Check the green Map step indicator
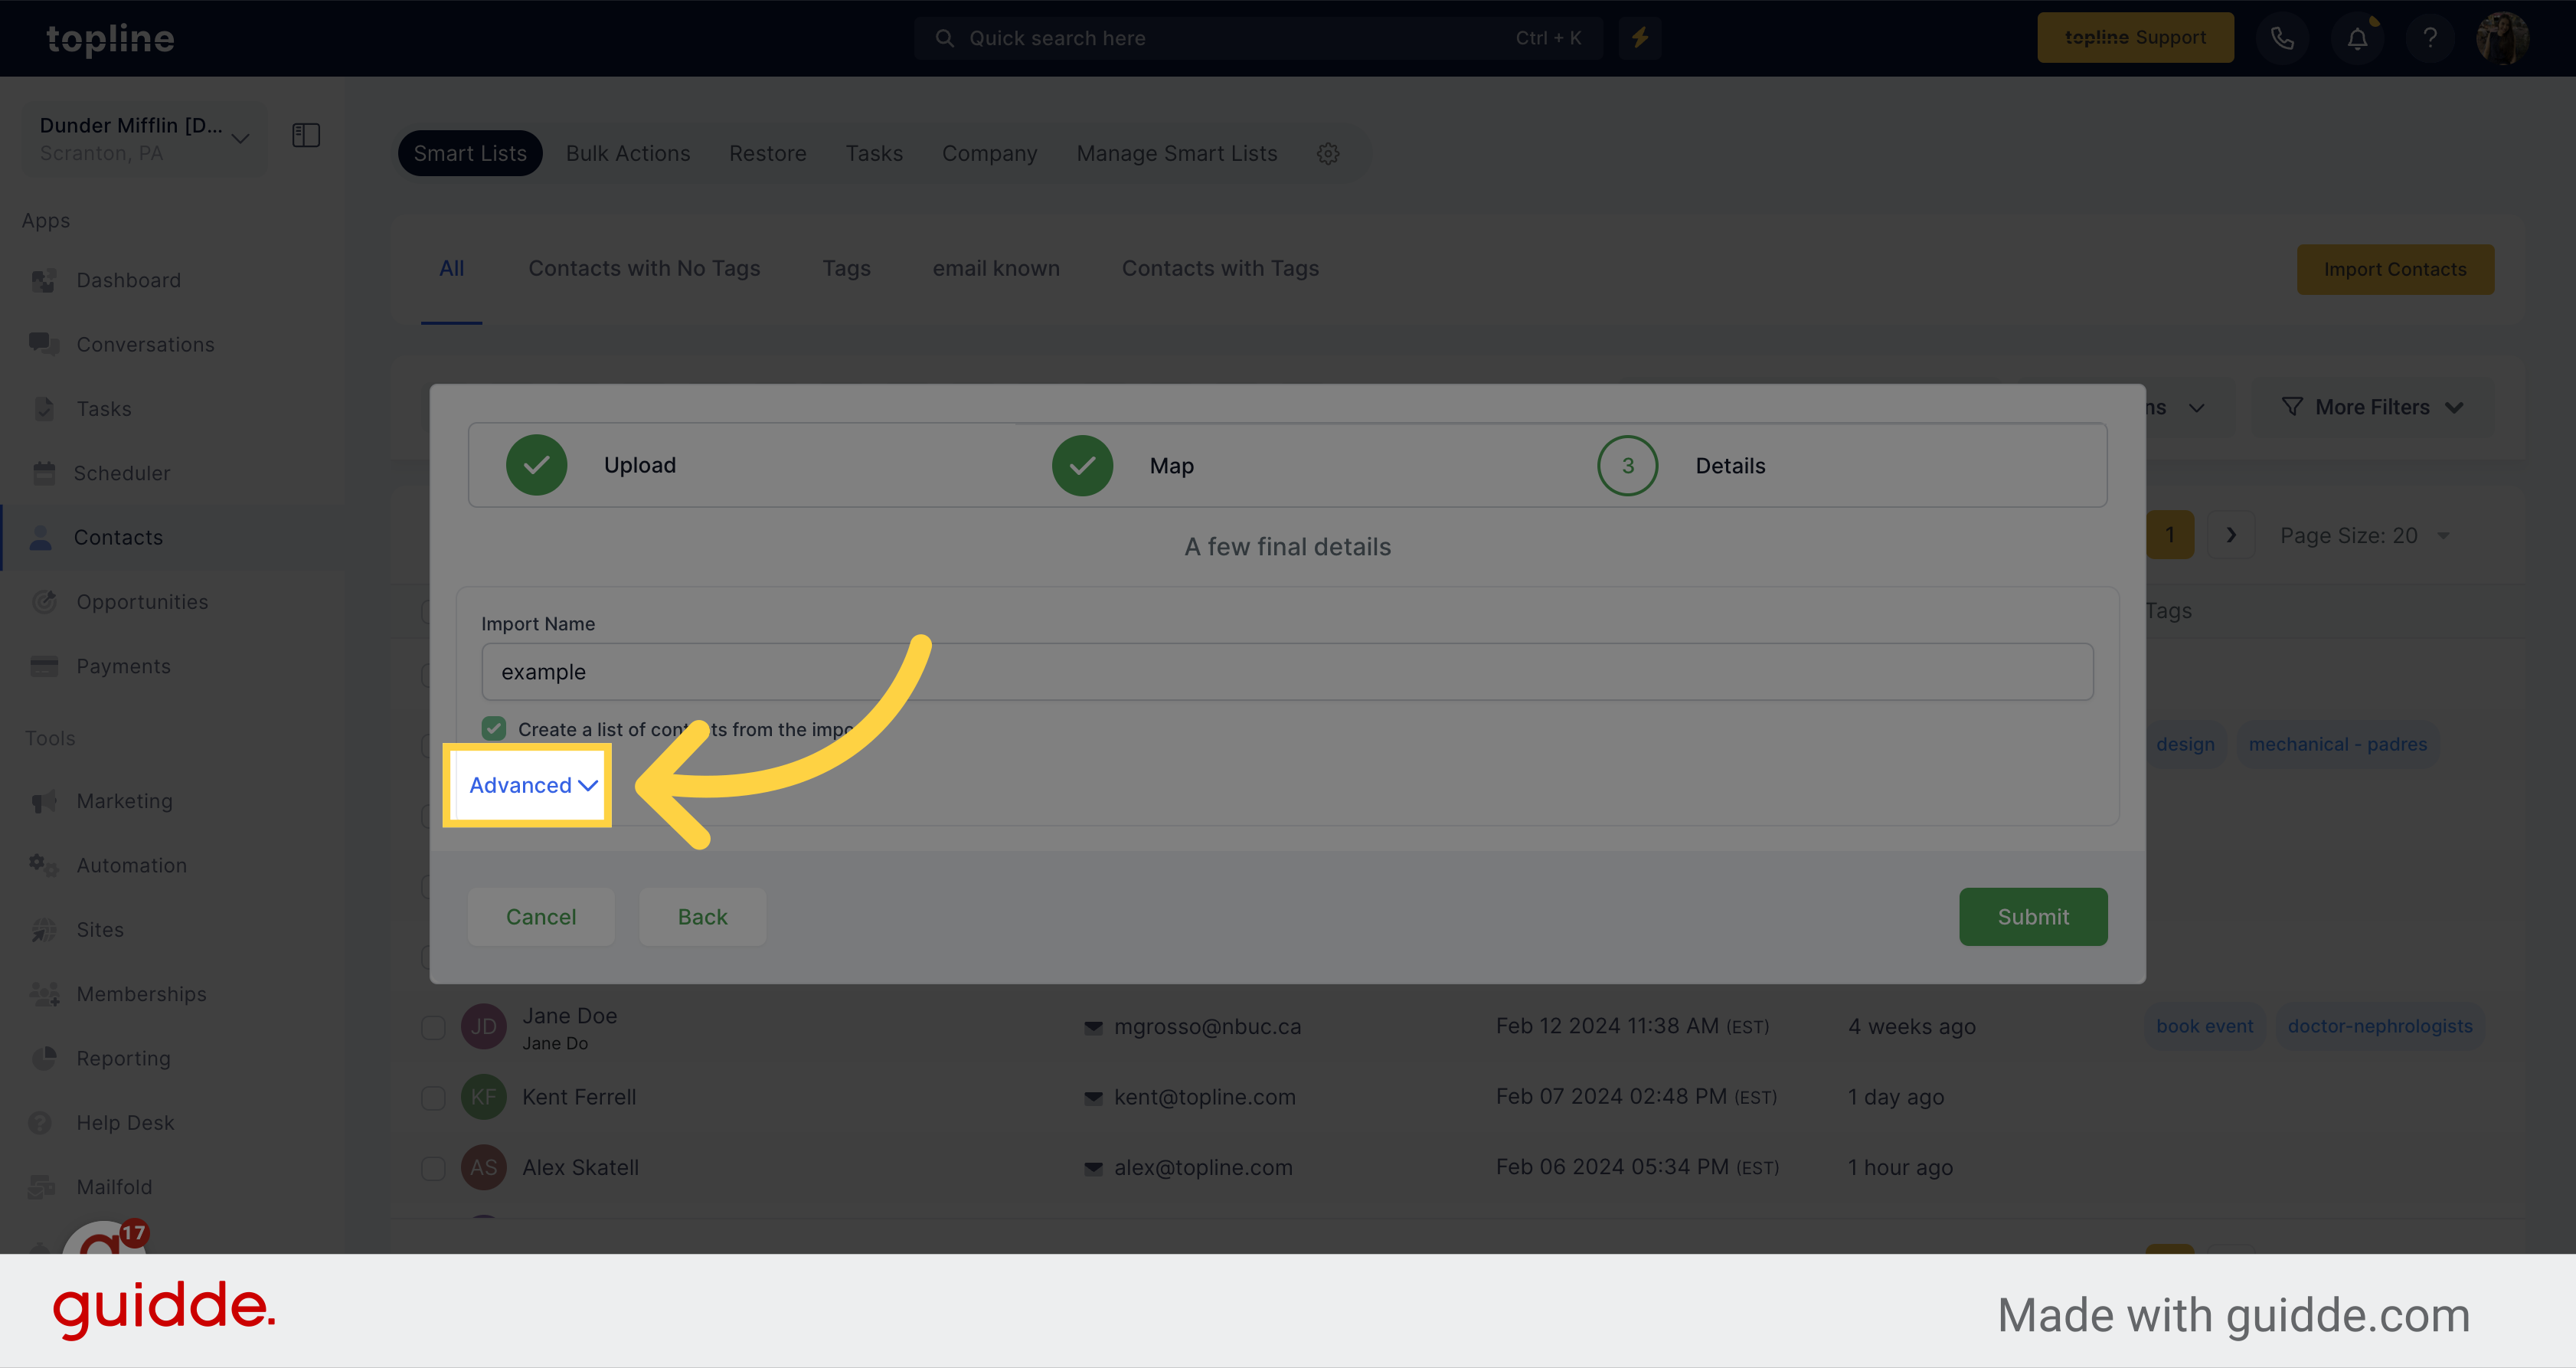Image resolution: width=2576 pixels, height=1368 pixels. pyautogui.click(x=1082, y=465)
